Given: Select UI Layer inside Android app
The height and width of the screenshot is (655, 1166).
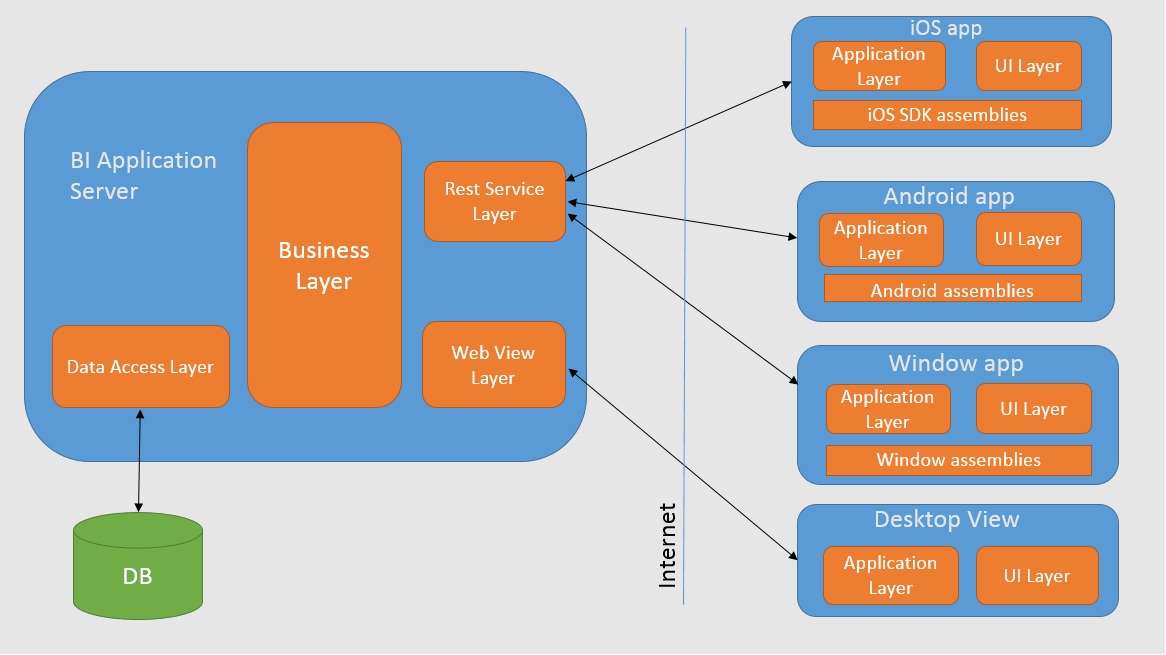Looking at the screenshot, I should point(1028,239).
